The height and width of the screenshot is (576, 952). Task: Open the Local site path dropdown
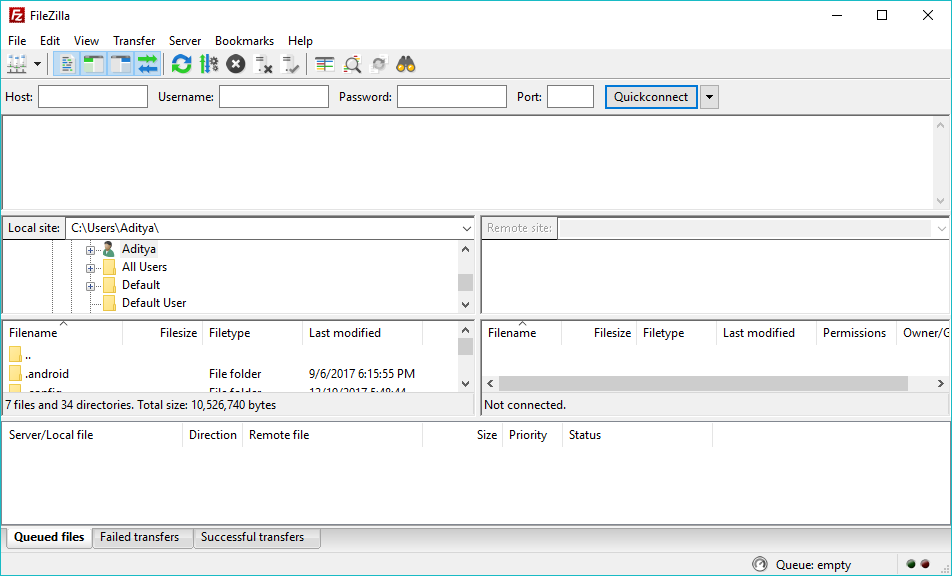pyautogui.click(x=466, y=228)
